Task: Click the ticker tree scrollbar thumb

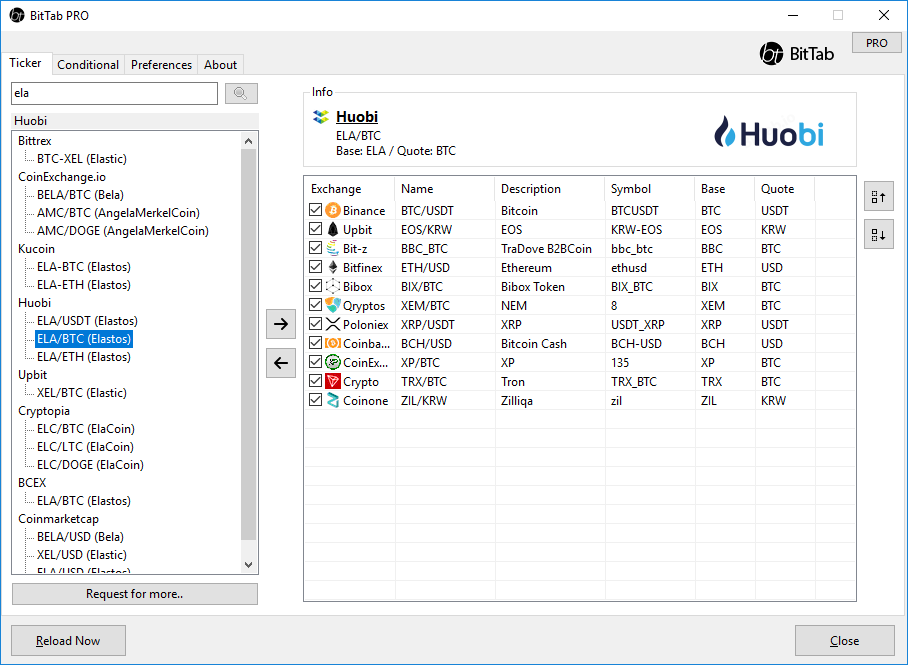Action: click(x=248, y=345)
